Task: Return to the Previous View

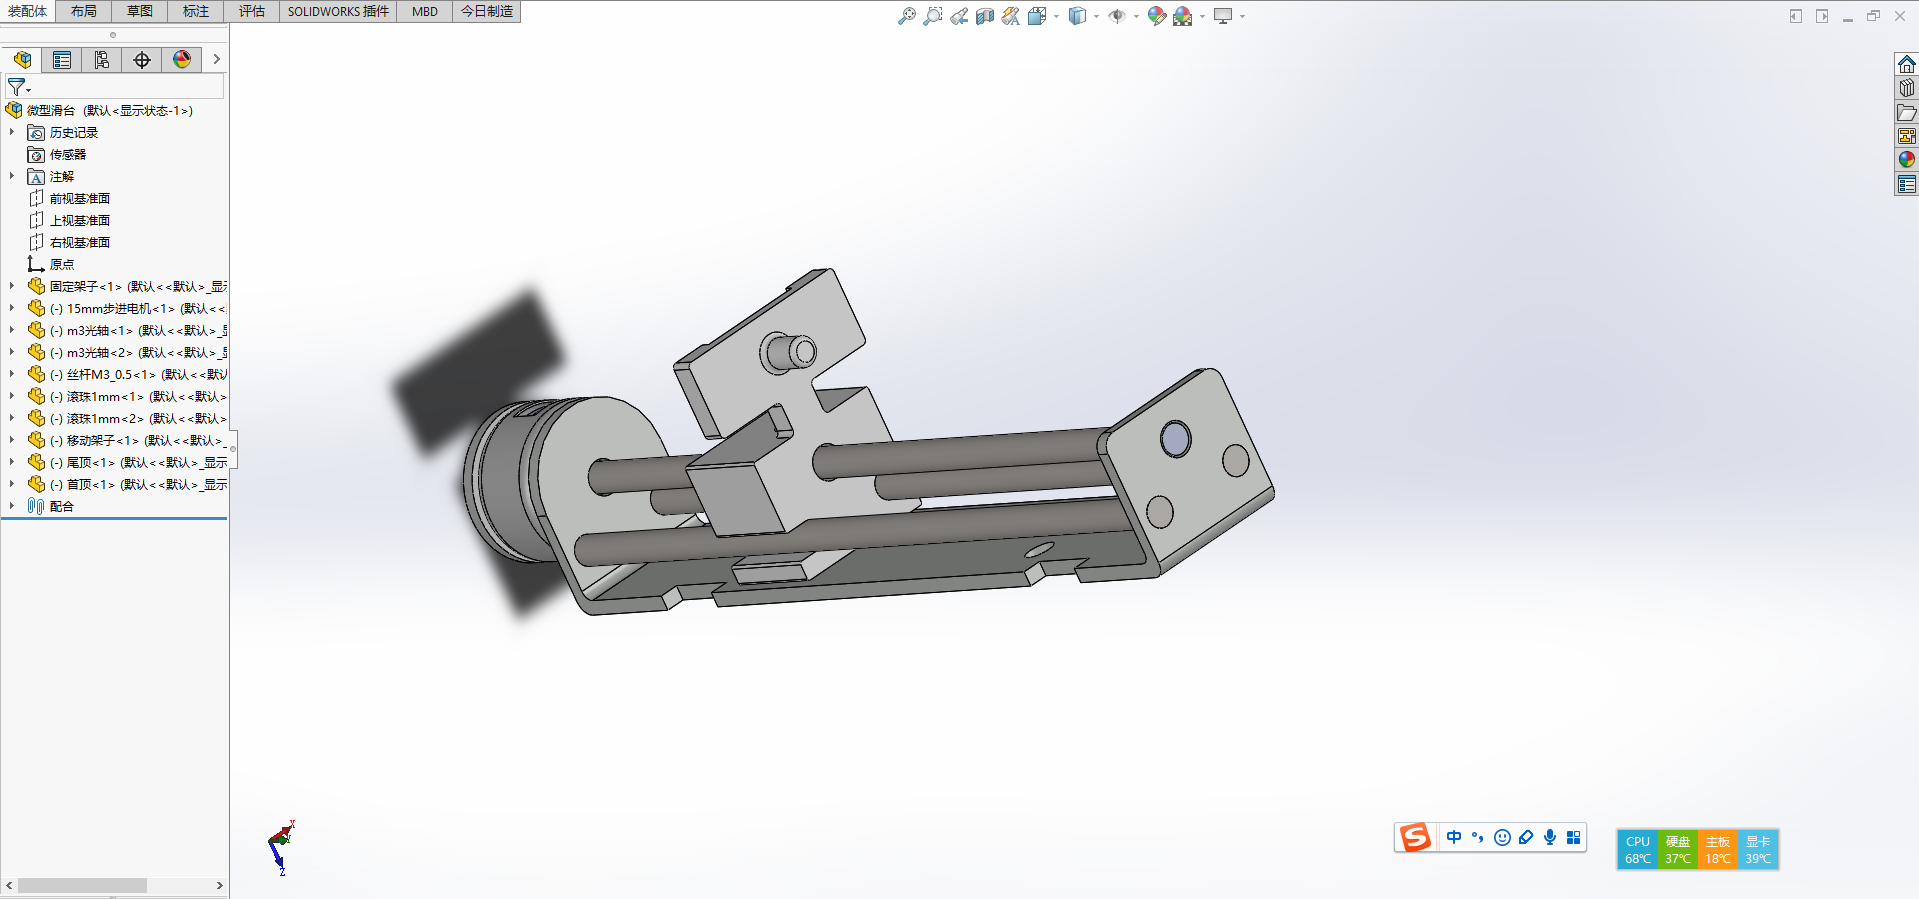Action: (x=959, y=16)
